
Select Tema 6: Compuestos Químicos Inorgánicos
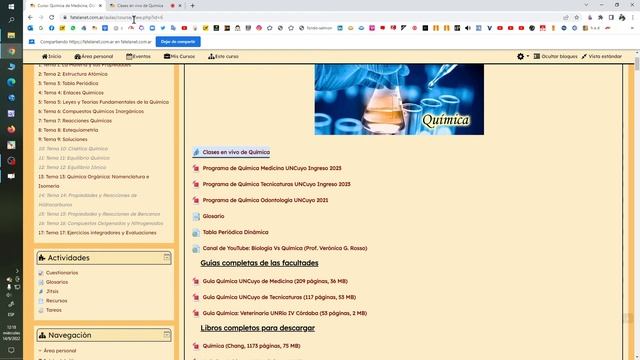click(91, 111)
